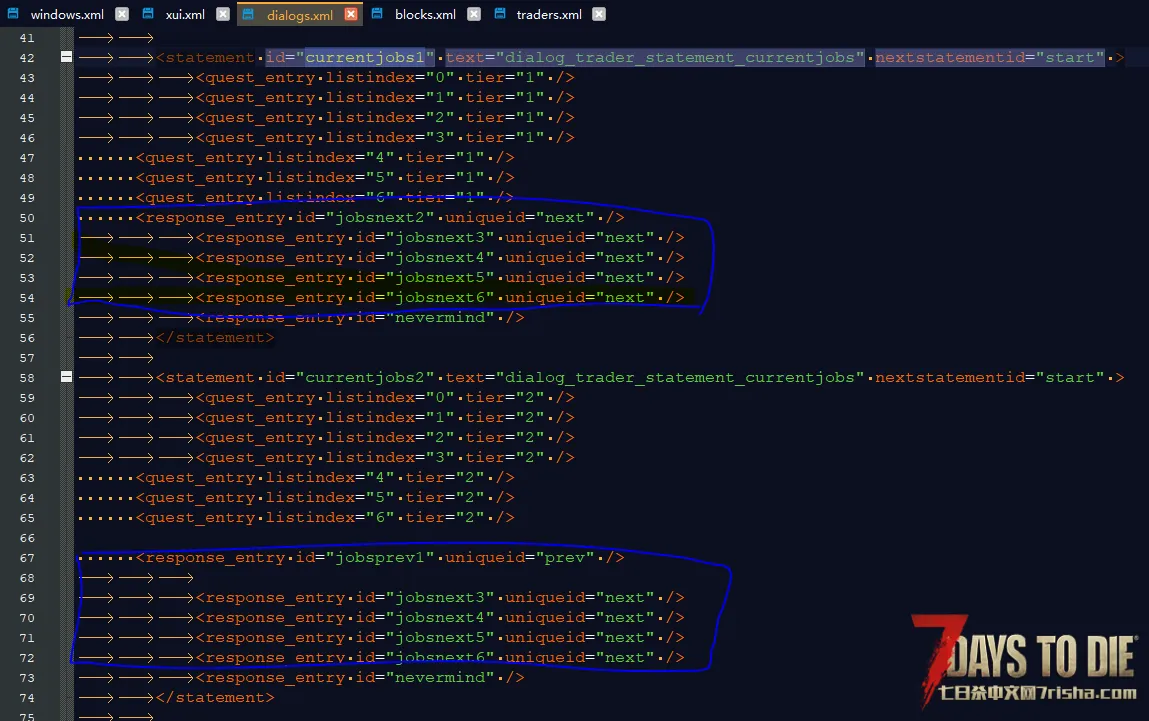
Task: Click the empty line 66 in the editor
Action: [400, 538]
